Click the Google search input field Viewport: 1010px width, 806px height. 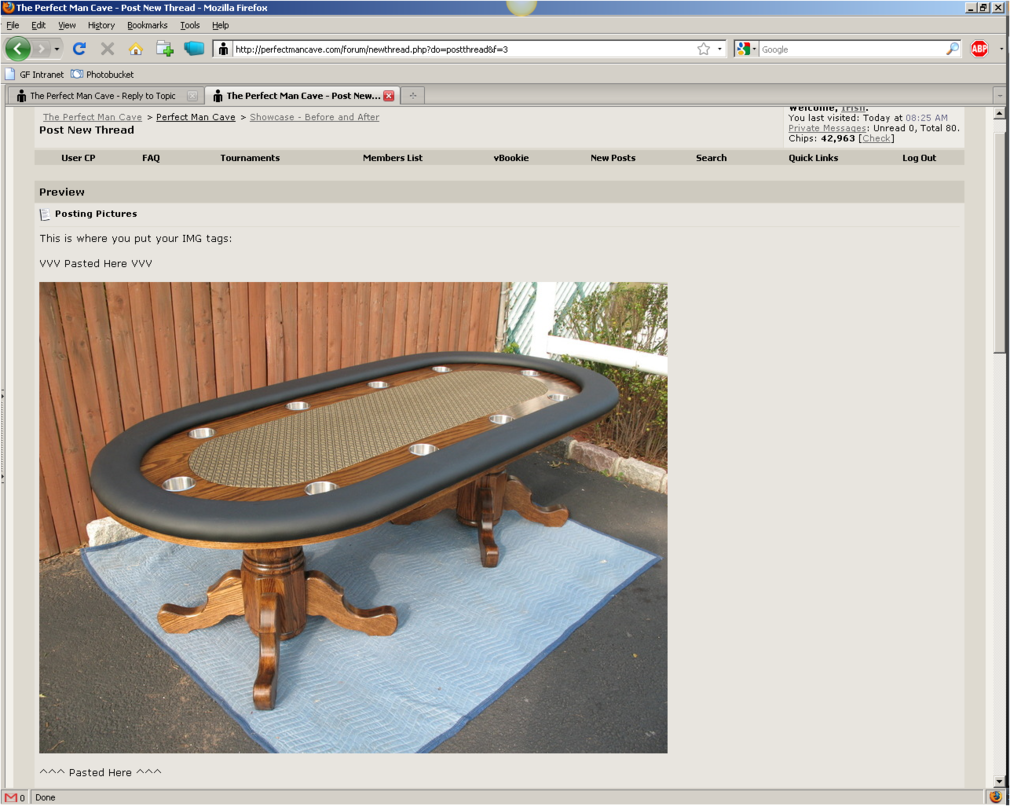[x=852, y=49]
